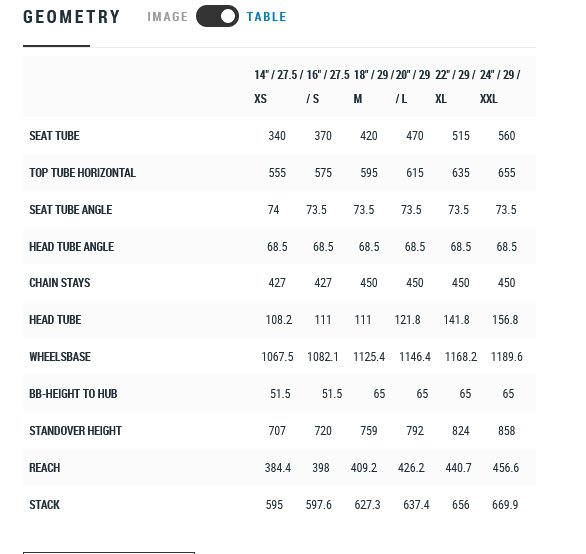Toggle the Image/Table geometry switch
Viewport: 586px width, 554px height.
(217, 16)
